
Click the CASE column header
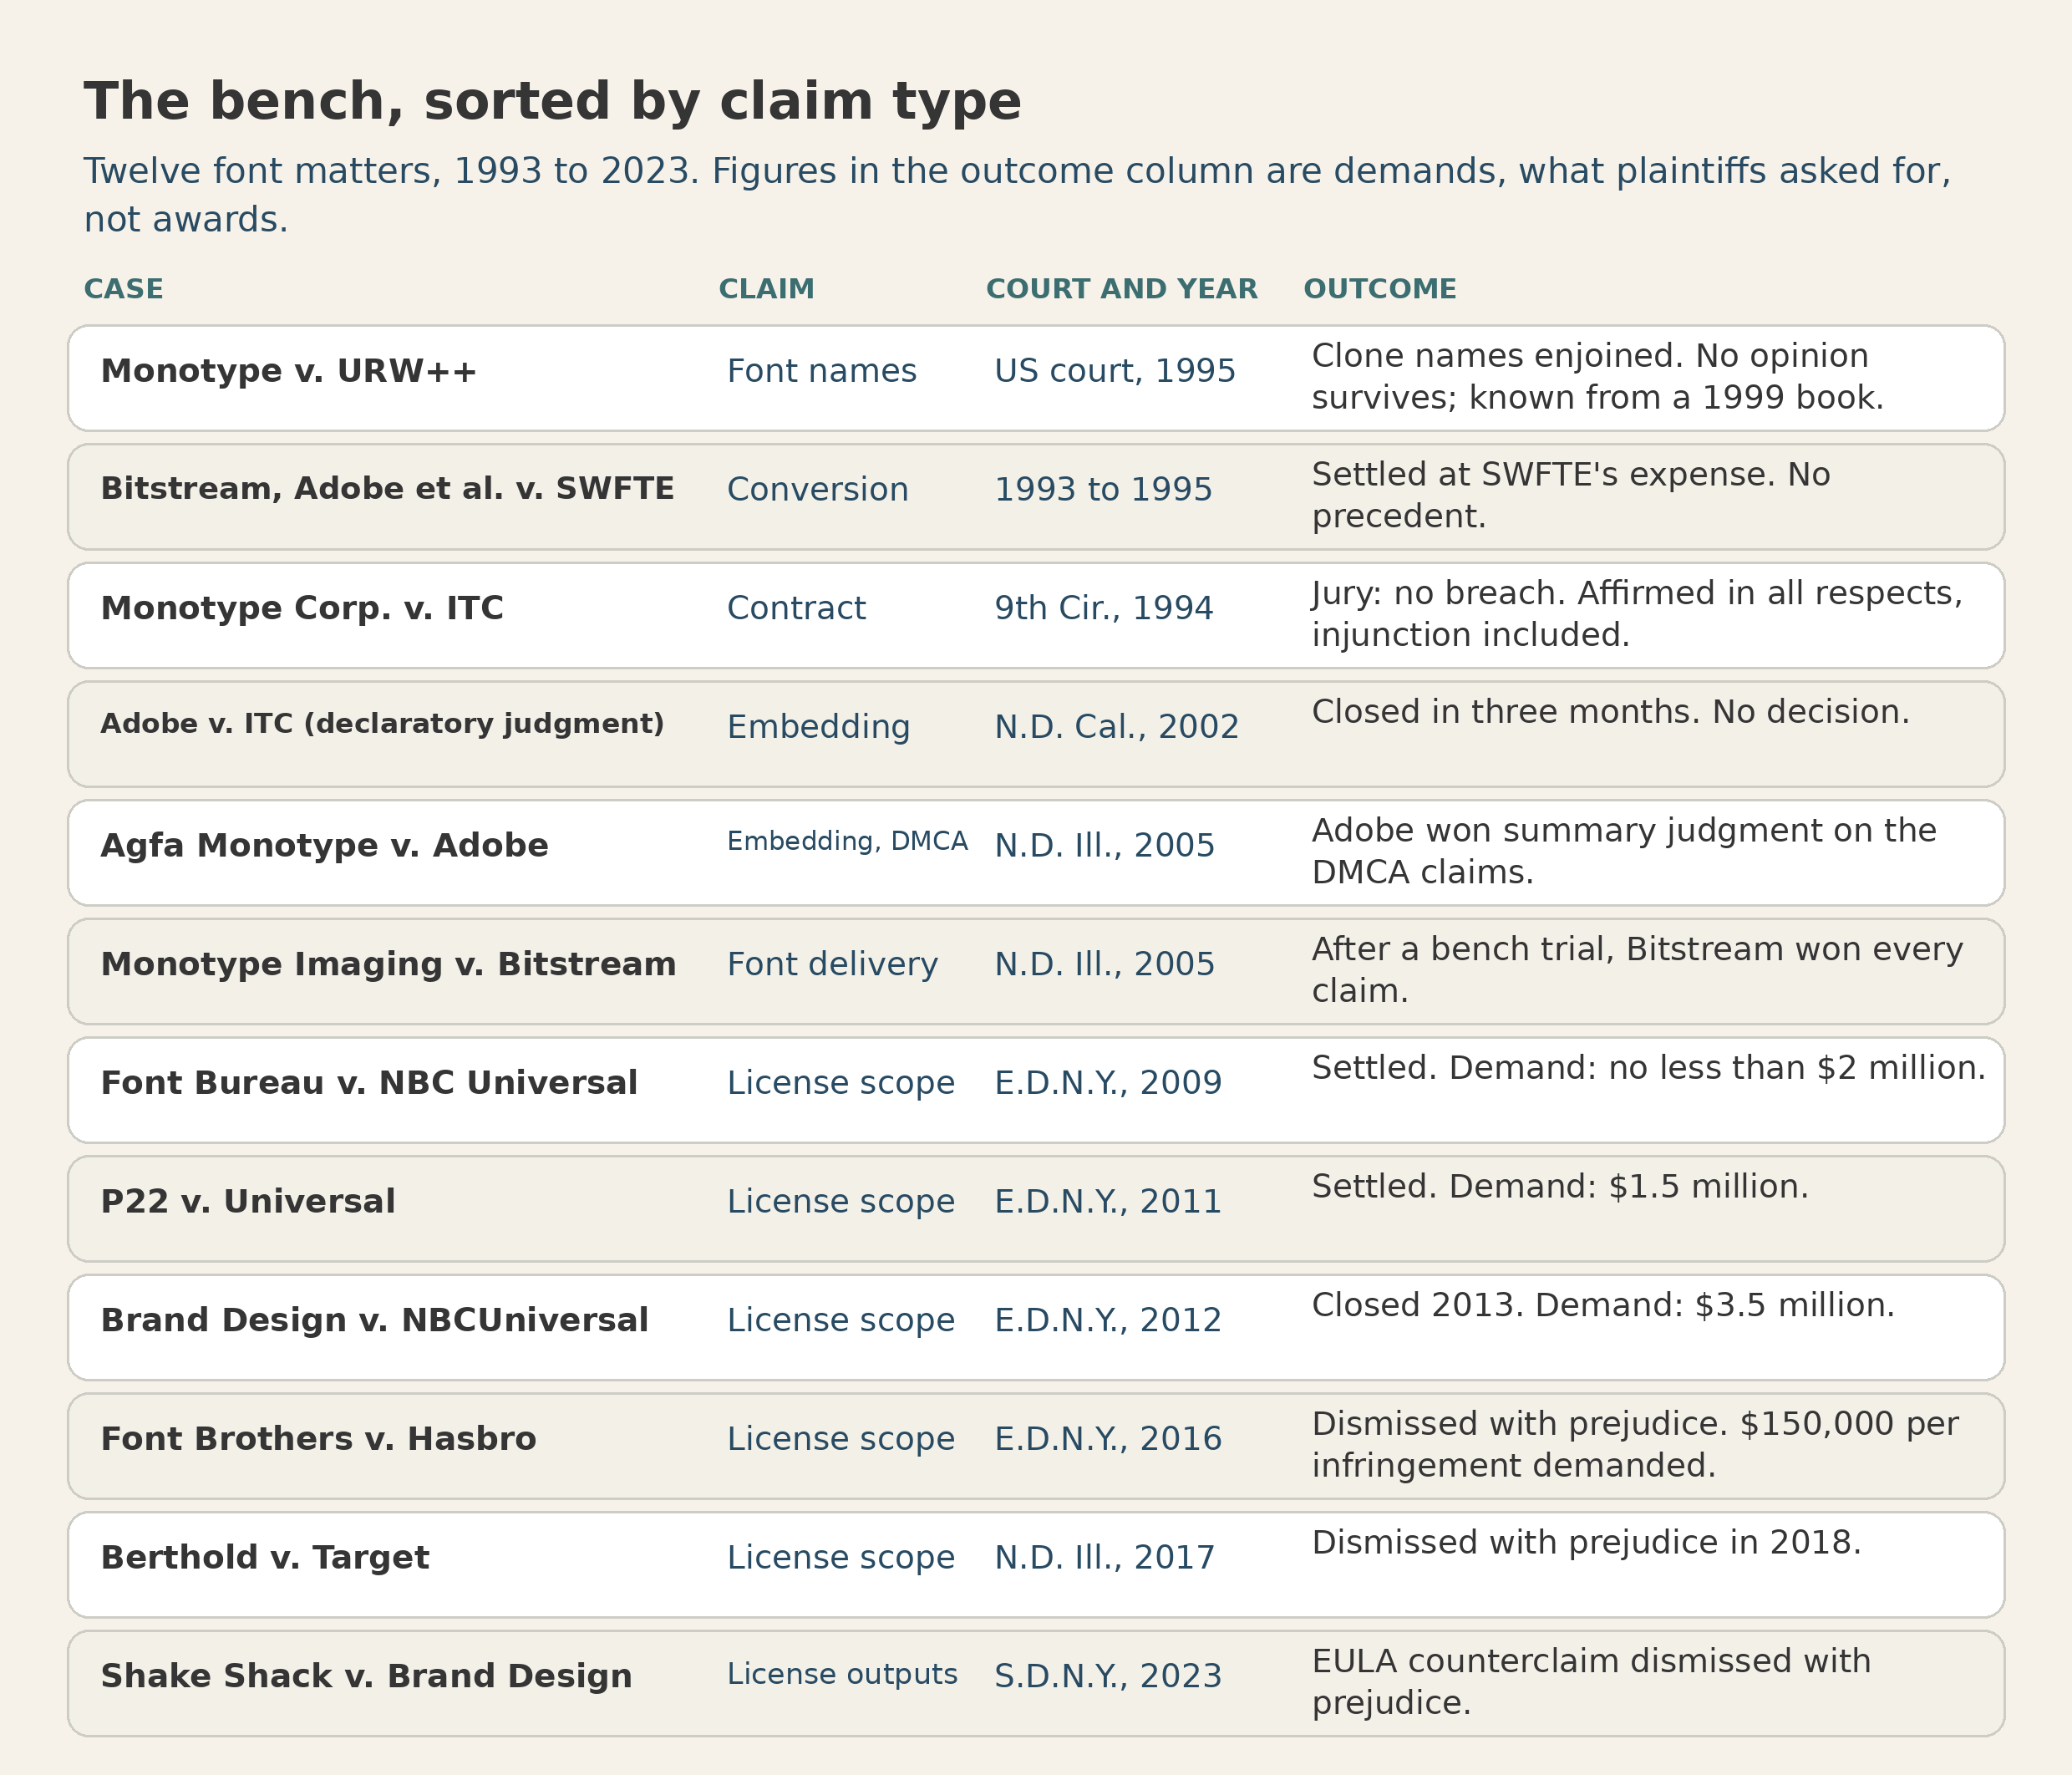(123, 289)
